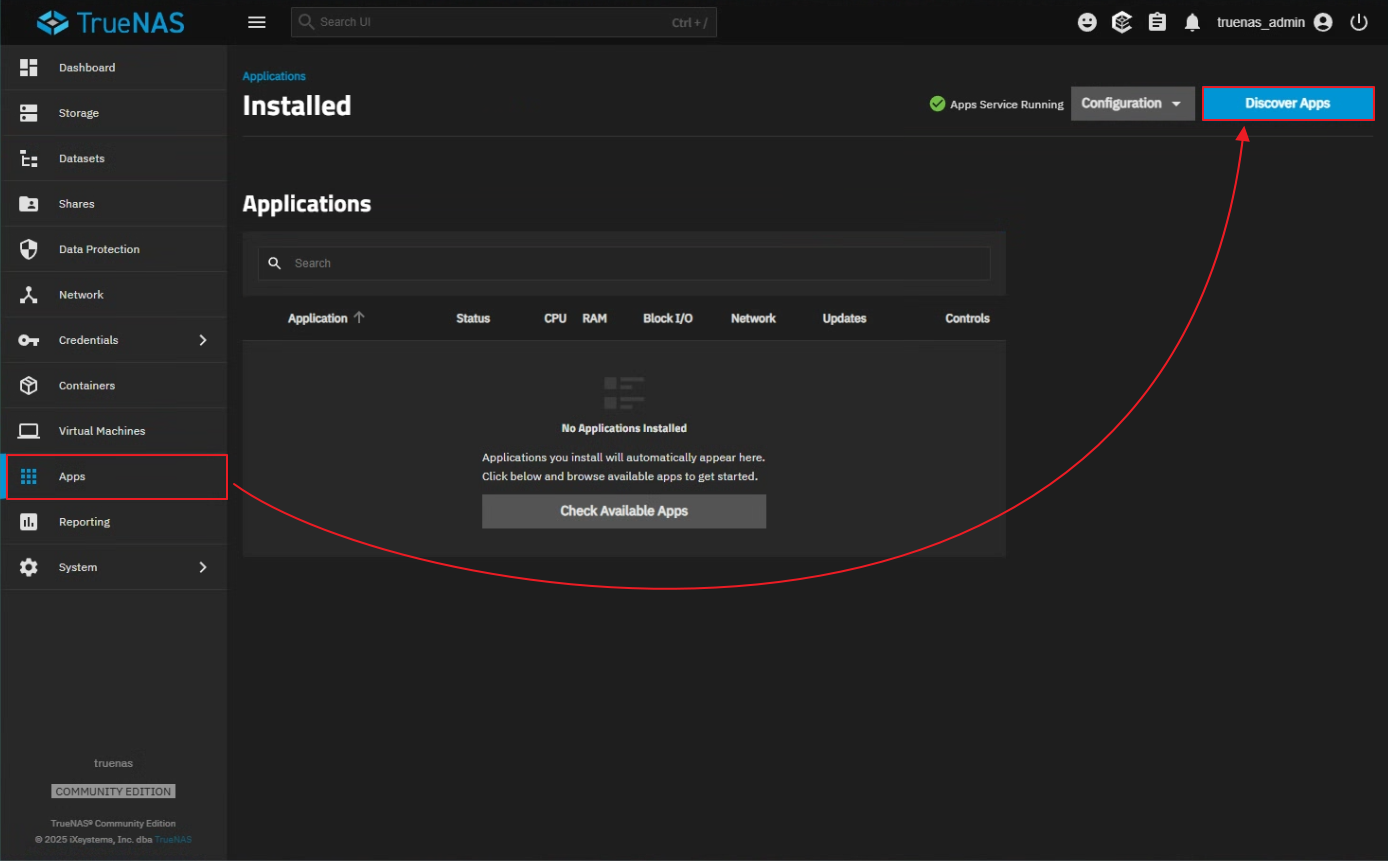This screenshot has height=861, width=1388.
Task: Click the Apps grid icon
Action: (x=29, y=476)
